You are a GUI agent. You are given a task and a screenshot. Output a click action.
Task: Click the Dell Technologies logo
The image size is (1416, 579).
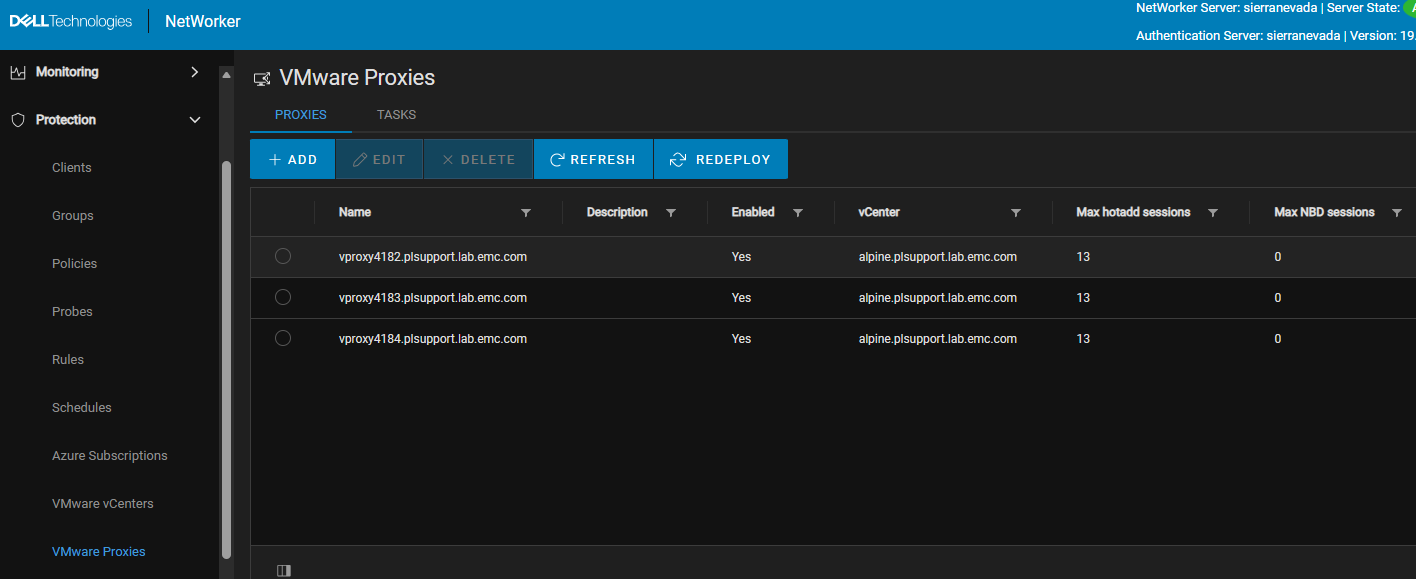click(x=70, y=21)
